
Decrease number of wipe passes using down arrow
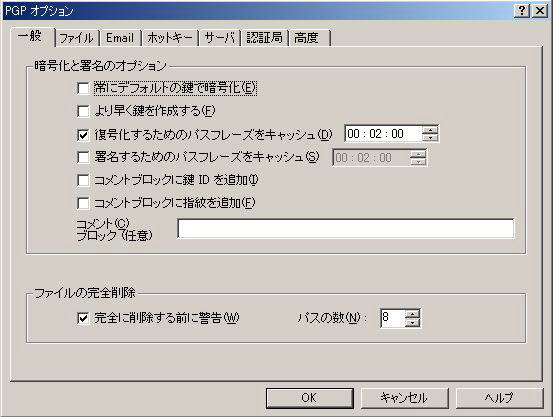pos(412,322)
